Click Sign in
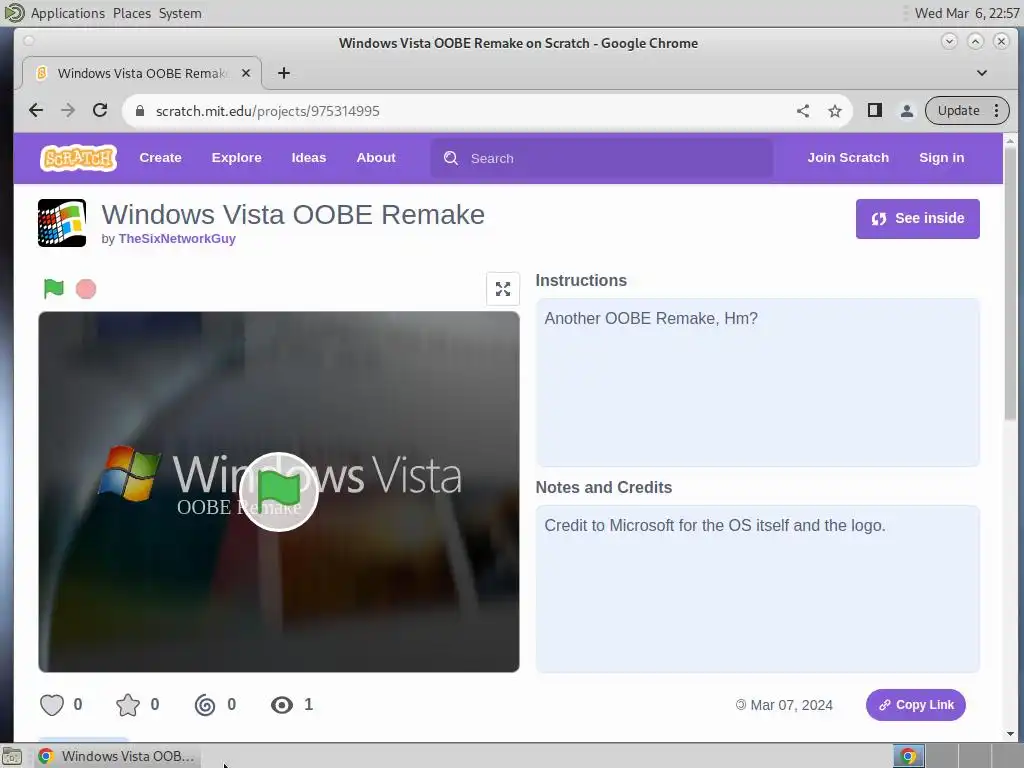This screenshot has height=768, width=1024. coord(941,157)
